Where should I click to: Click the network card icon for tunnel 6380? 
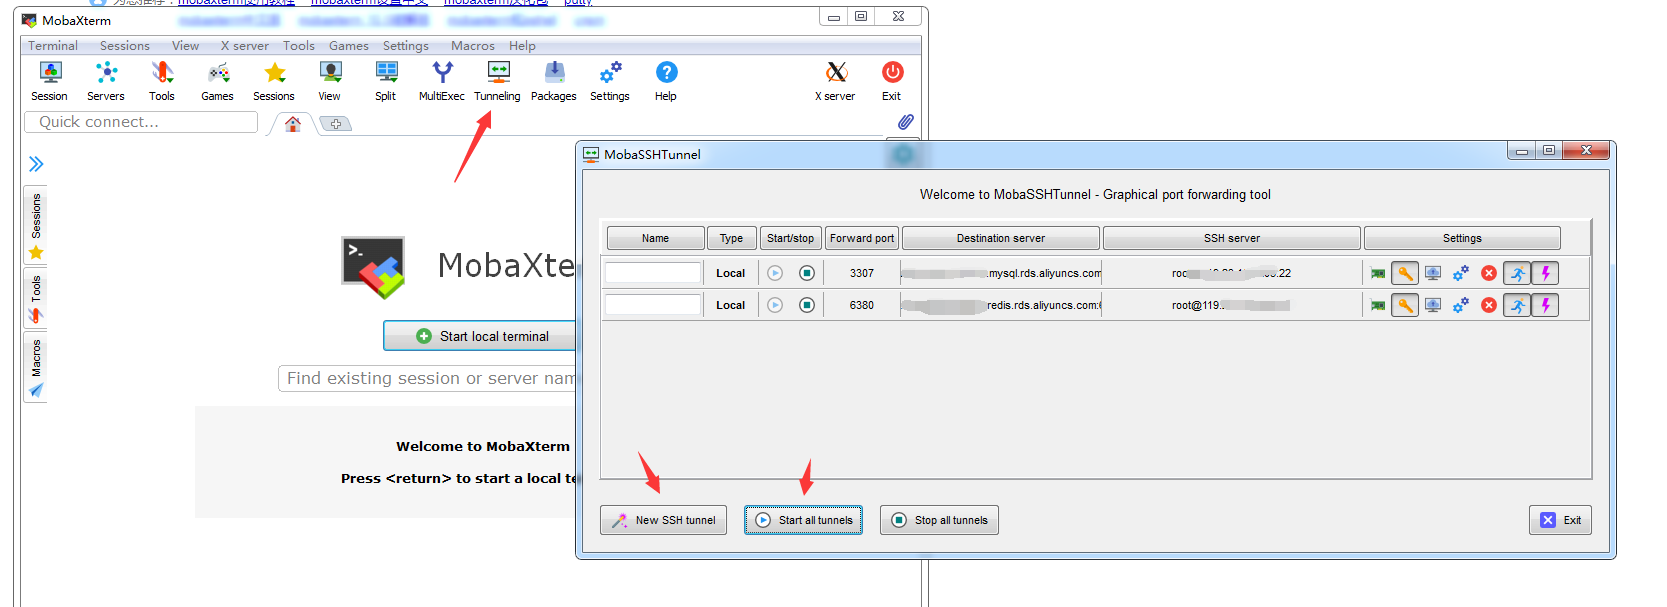(1378, 305)
